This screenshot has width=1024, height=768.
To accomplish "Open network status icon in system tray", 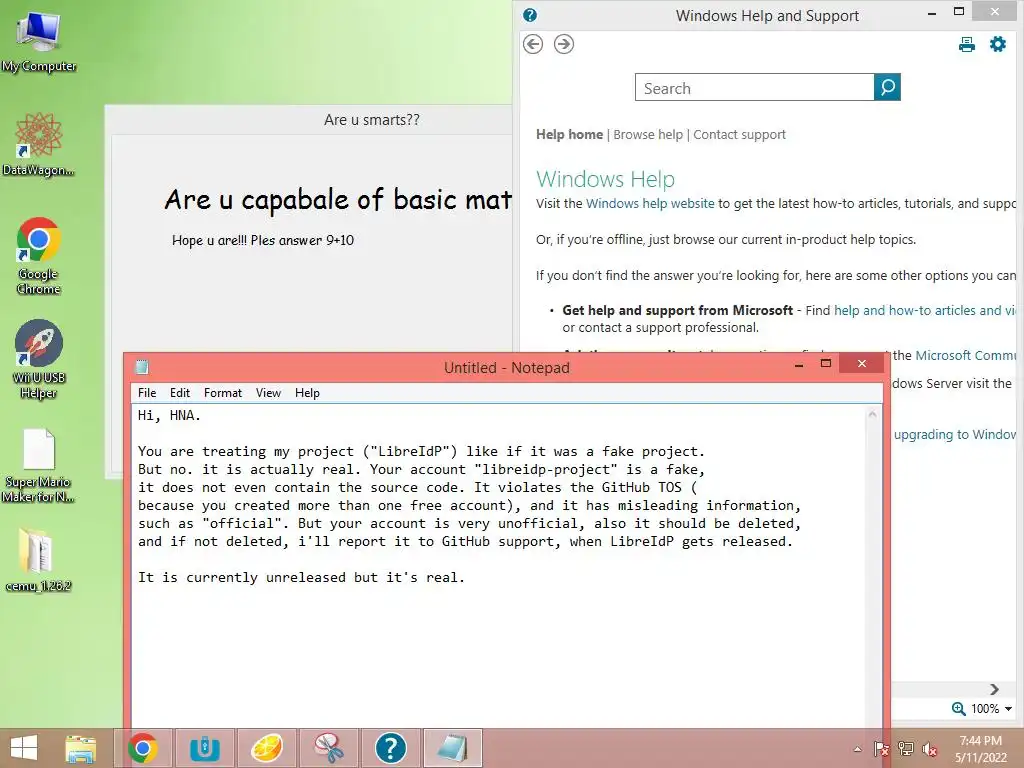I will (906, 749).
